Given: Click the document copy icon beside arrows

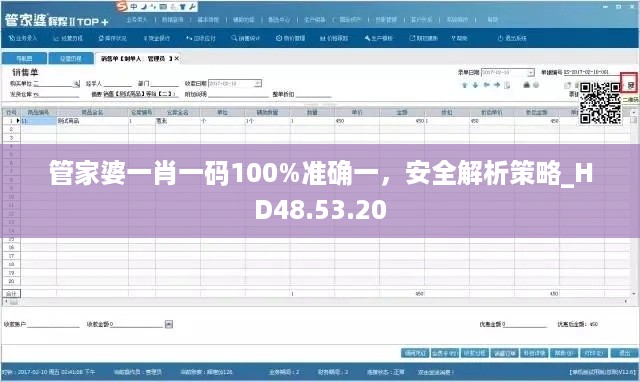Looking at the screenshot, I should click(x=507, y=85).
